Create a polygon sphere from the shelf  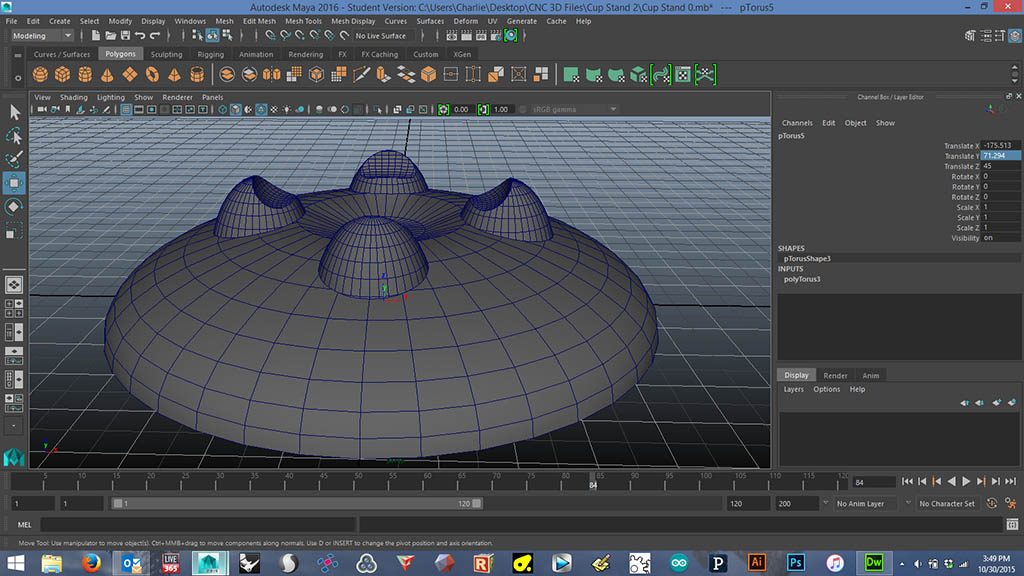[x=41, y=75]
